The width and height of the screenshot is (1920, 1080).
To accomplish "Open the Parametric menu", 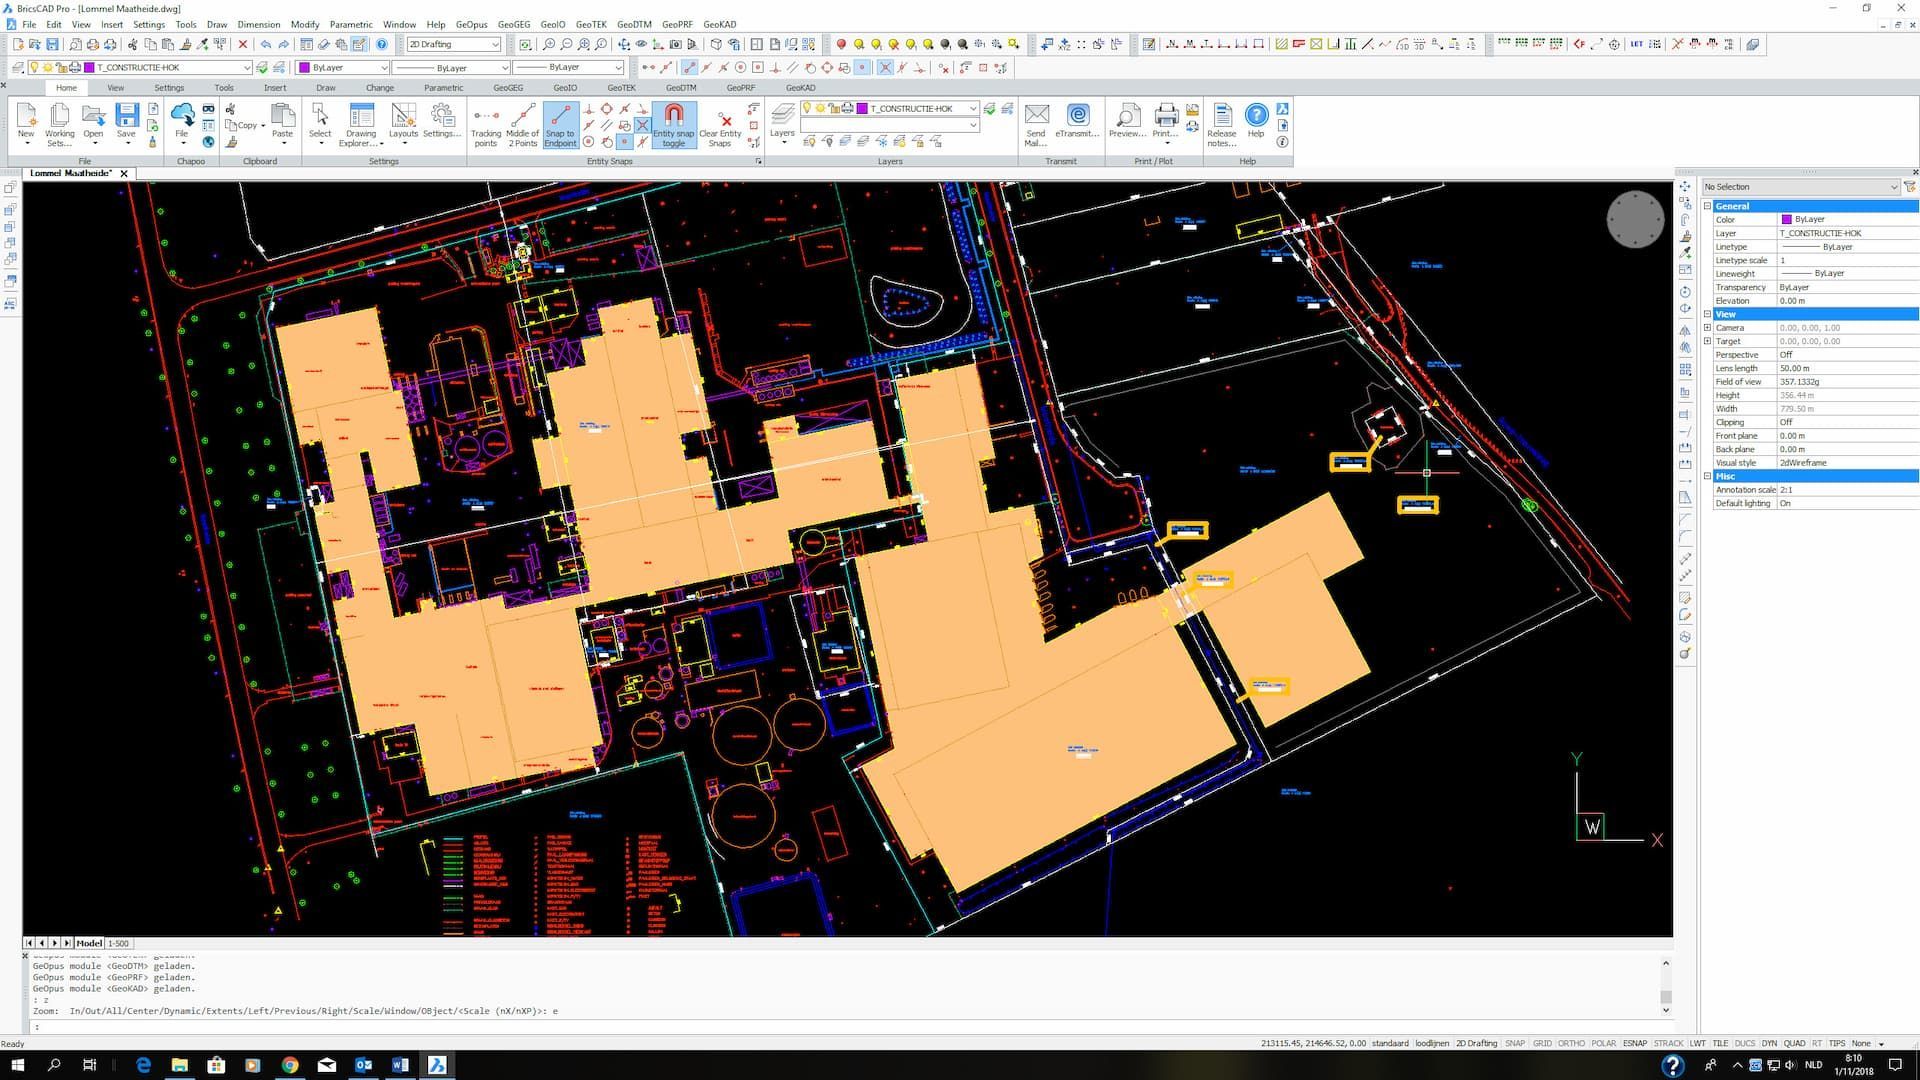I will pos(350,24).
